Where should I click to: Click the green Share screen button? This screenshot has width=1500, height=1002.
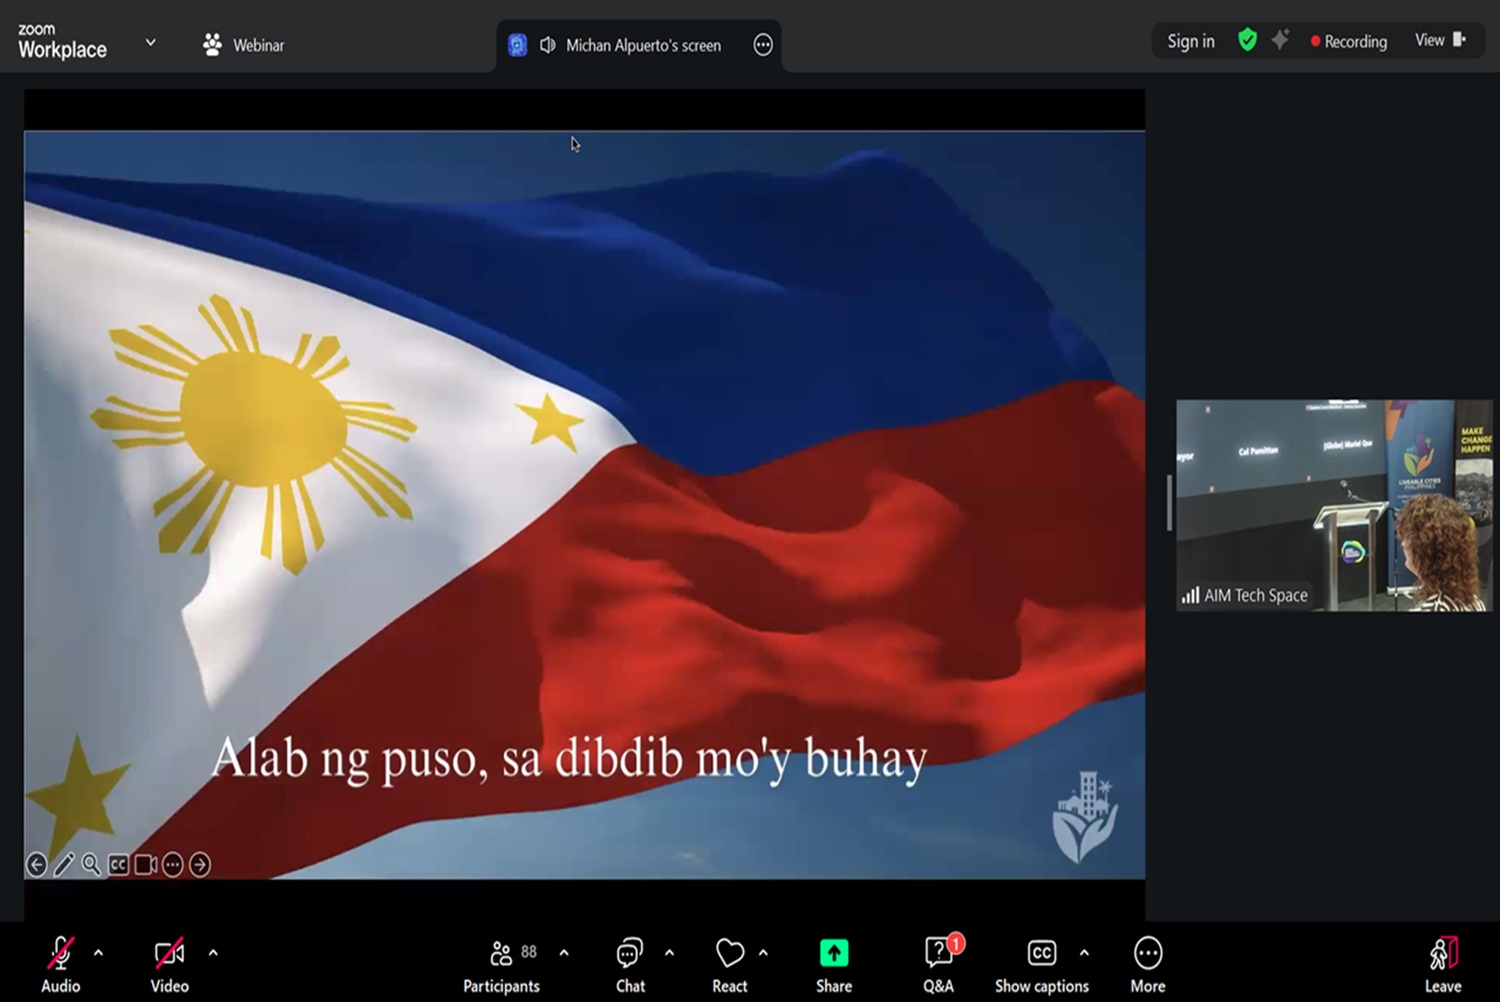coord(833,966)
